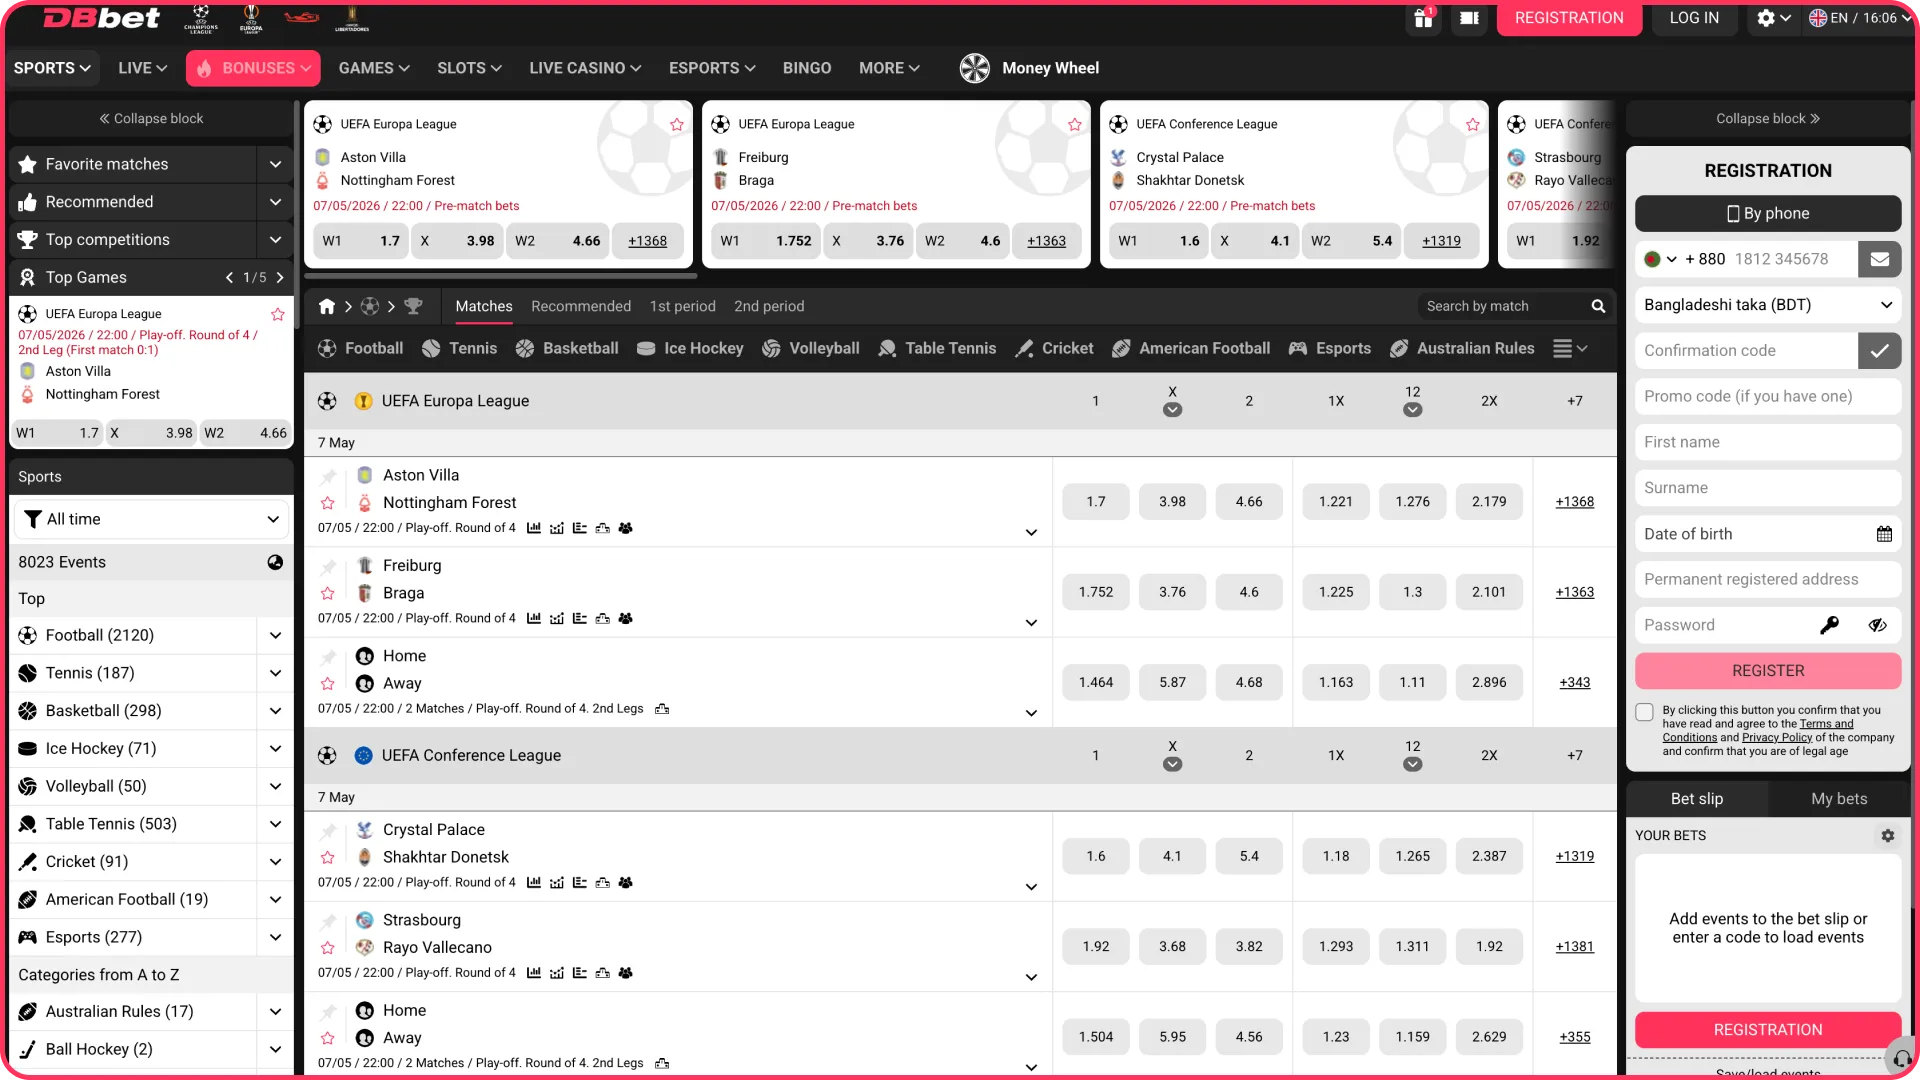Screen dimensions: 1920x1080
Task: Open date of birth calendar picker
Action: 1884,534
